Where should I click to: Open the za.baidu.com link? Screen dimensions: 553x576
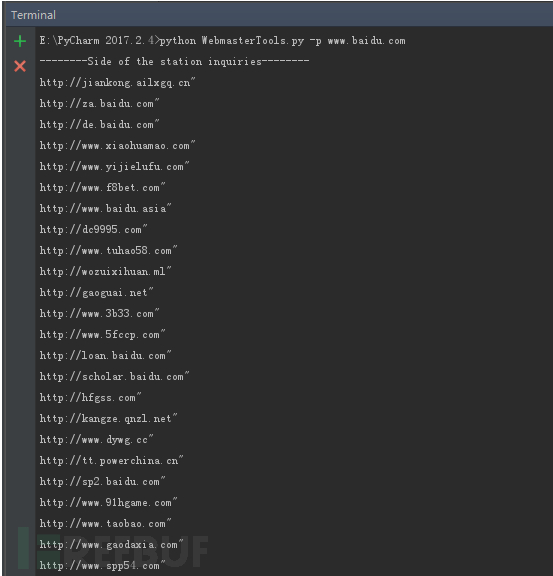[99, 104]
